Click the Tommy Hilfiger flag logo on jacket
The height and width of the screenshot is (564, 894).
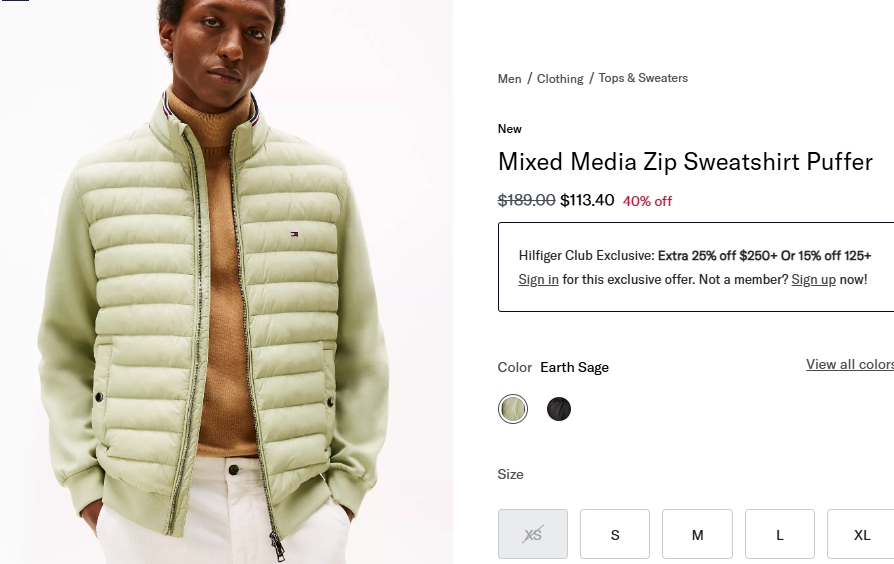[x=296, y=234]
